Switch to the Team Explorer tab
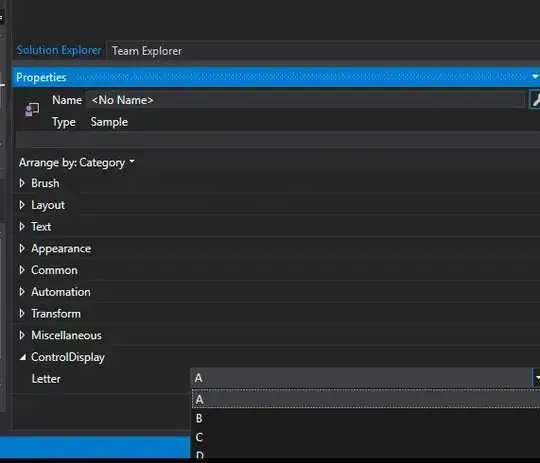The height and width of the screenshot is (463, 540). [147, 51]
